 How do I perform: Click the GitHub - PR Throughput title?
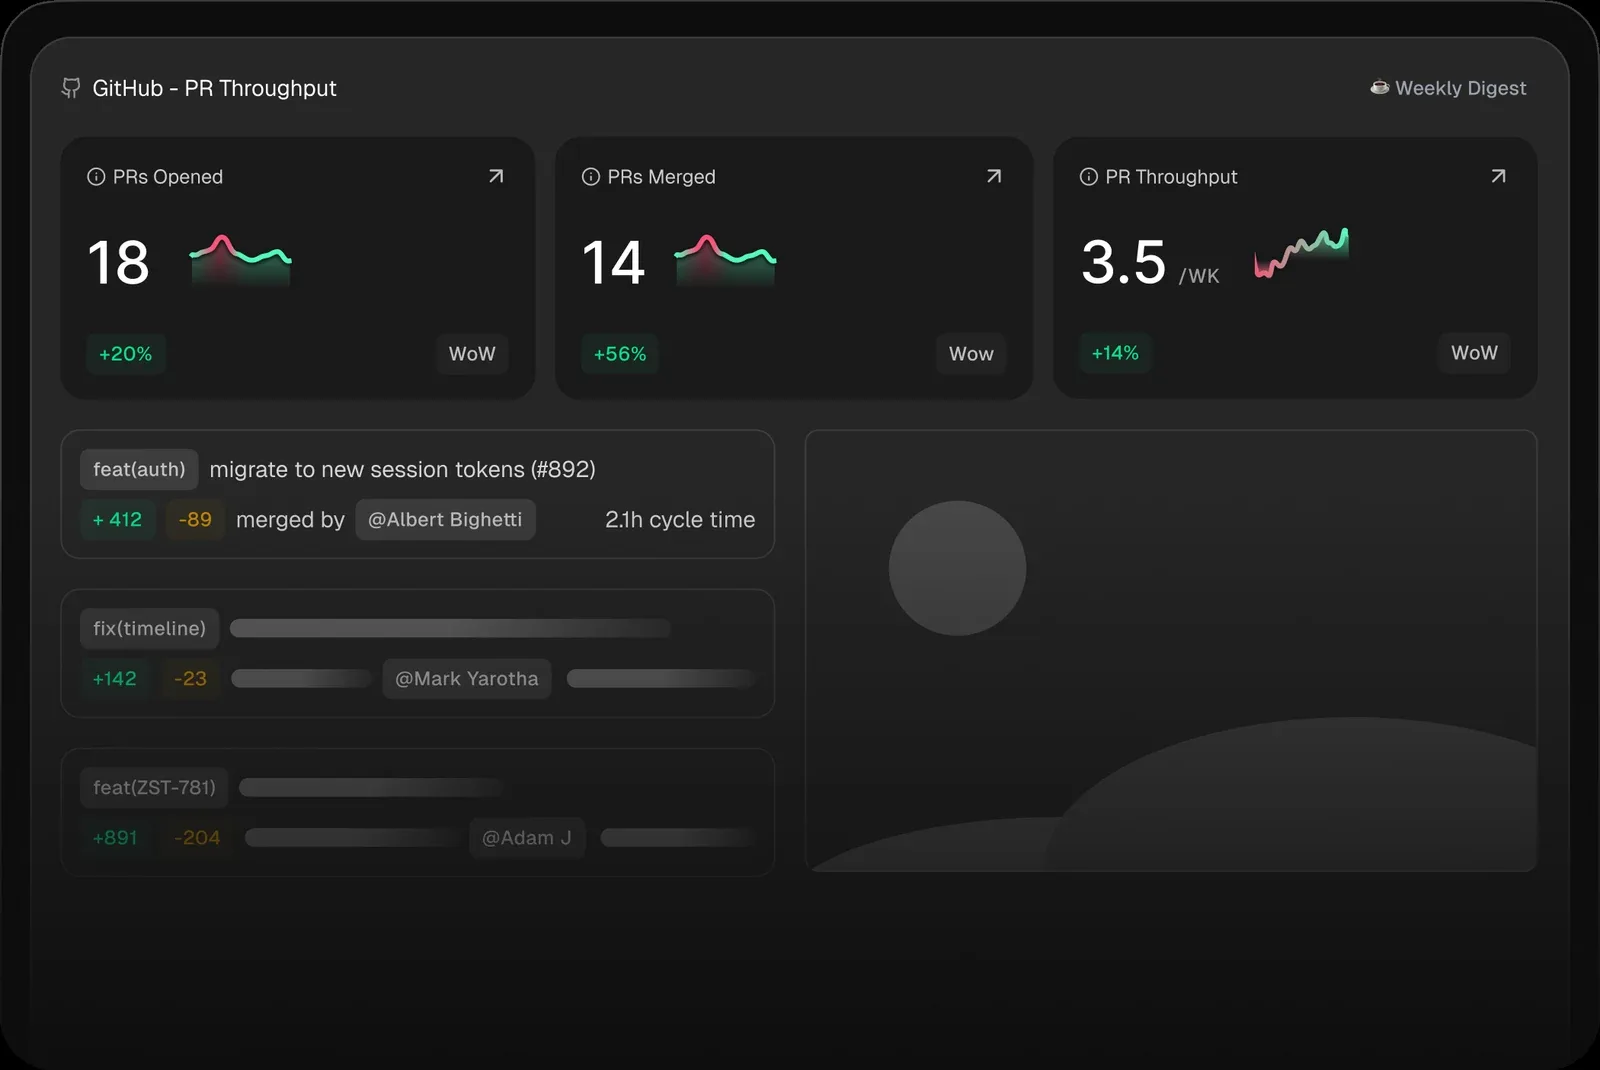click(x=214, y=88)
